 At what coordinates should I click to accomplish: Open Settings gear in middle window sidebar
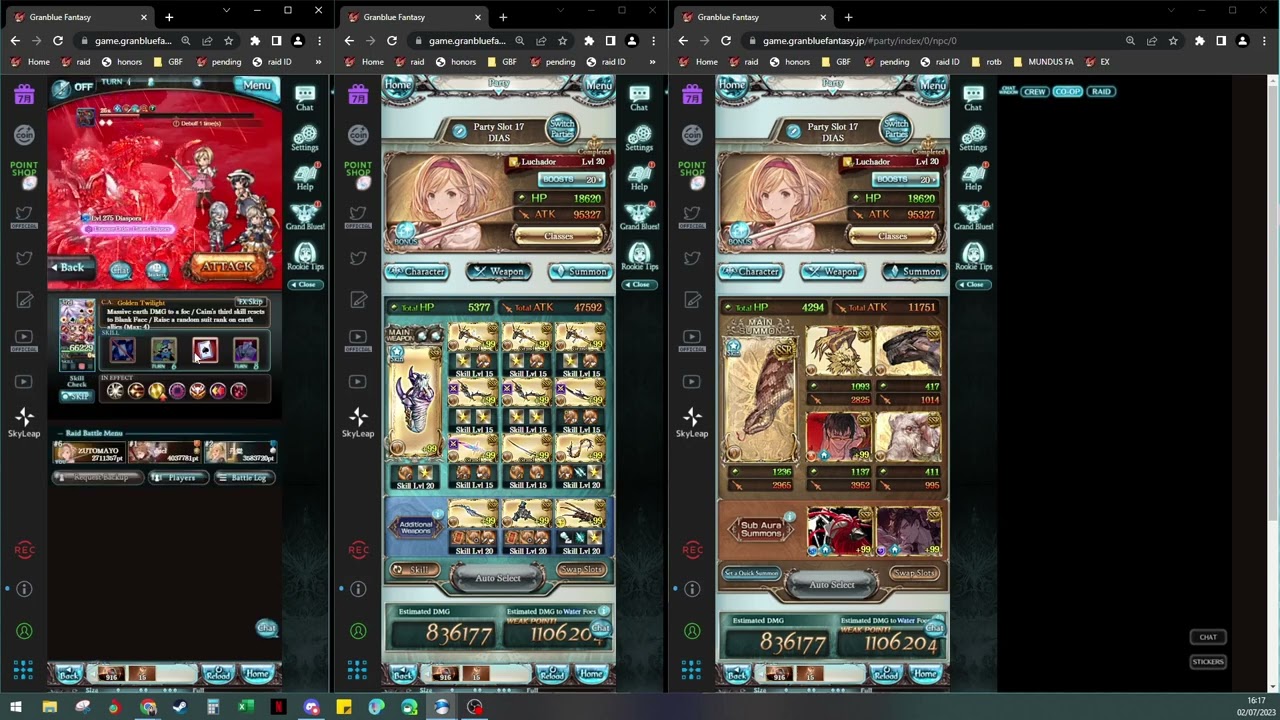point(639,138)
